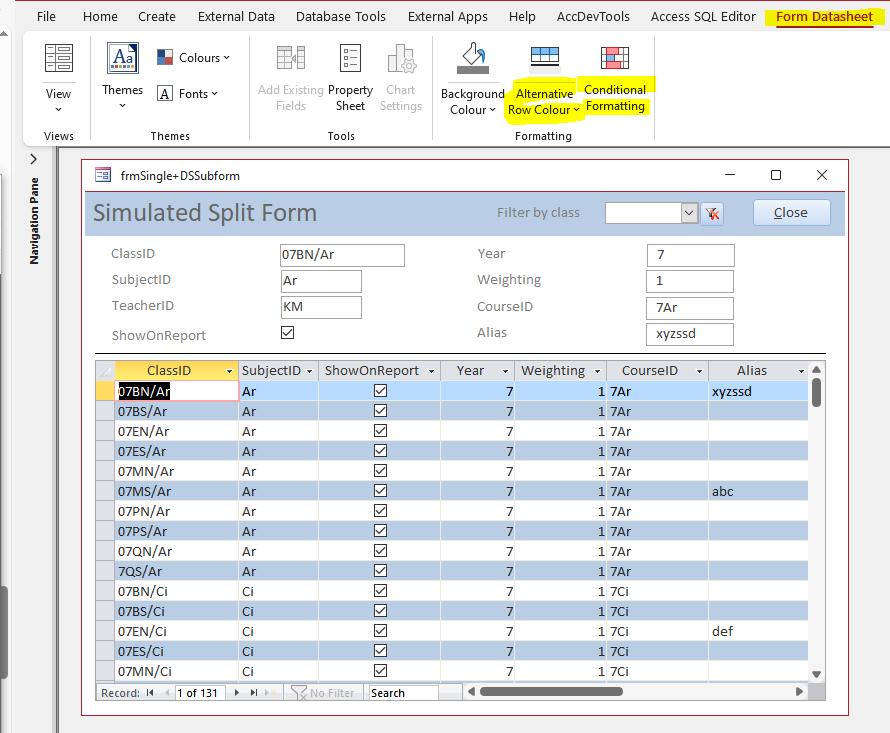Toggle ShowOnReport checkbox for row 07EN/Ar
Image resolution: width=890 pixels, height=733 pixels.
(x=380, y=430)
